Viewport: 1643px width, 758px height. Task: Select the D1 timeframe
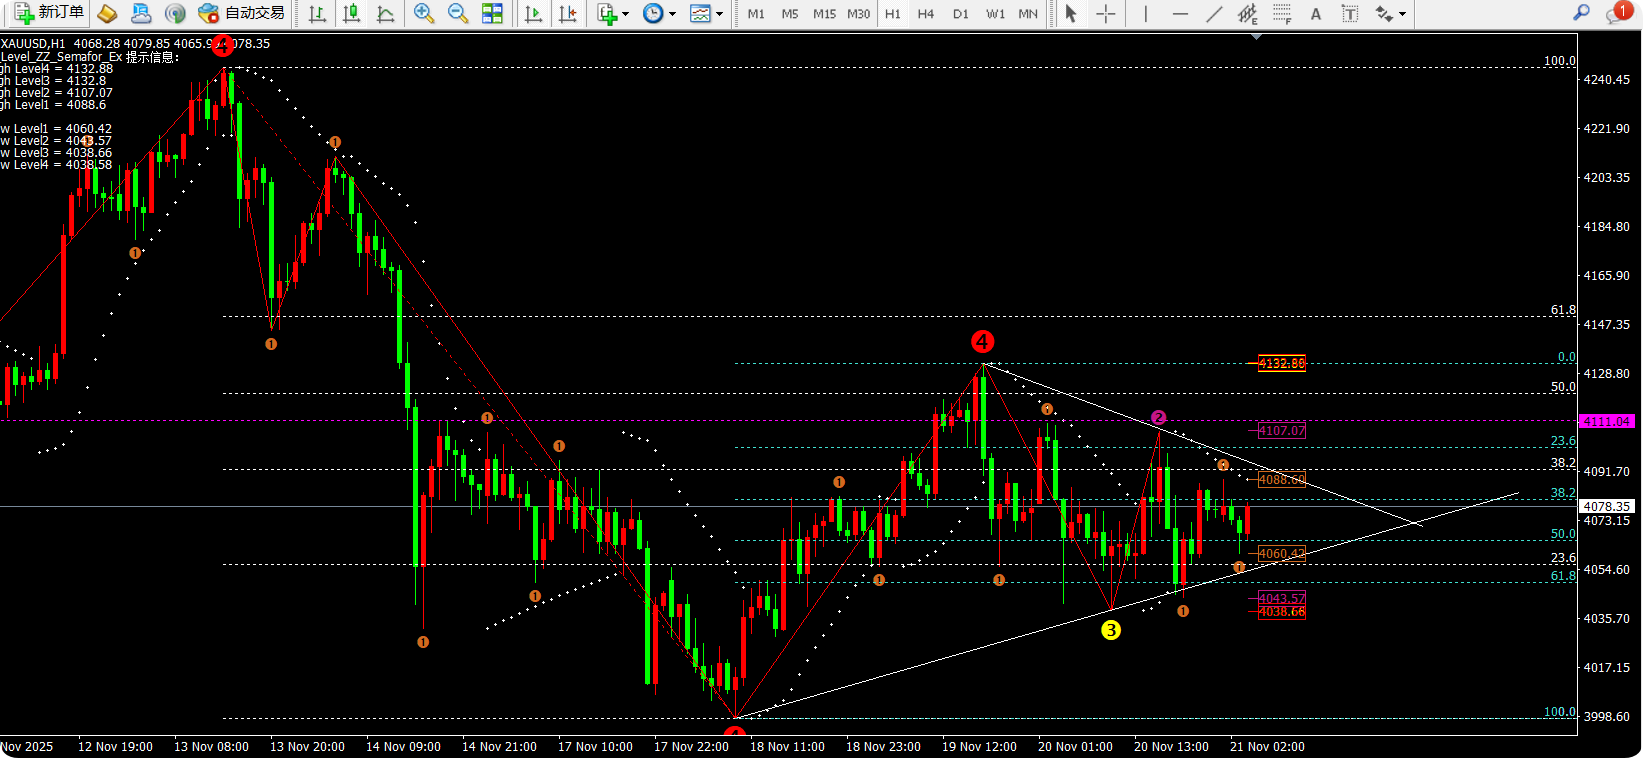coord(960,14)
